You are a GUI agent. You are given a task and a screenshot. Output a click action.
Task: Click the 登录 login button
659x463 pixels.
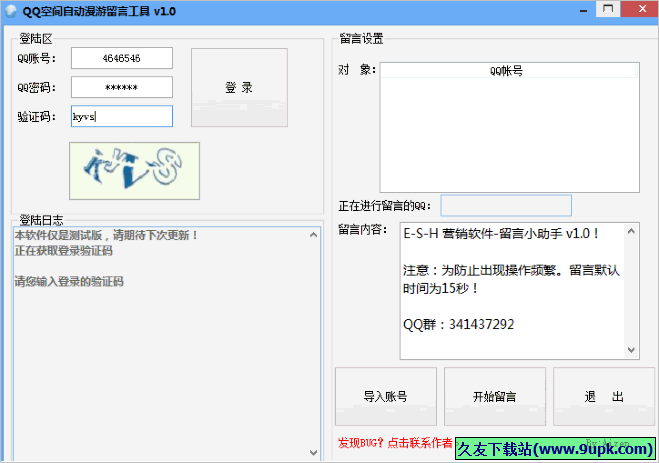[239, 87]
